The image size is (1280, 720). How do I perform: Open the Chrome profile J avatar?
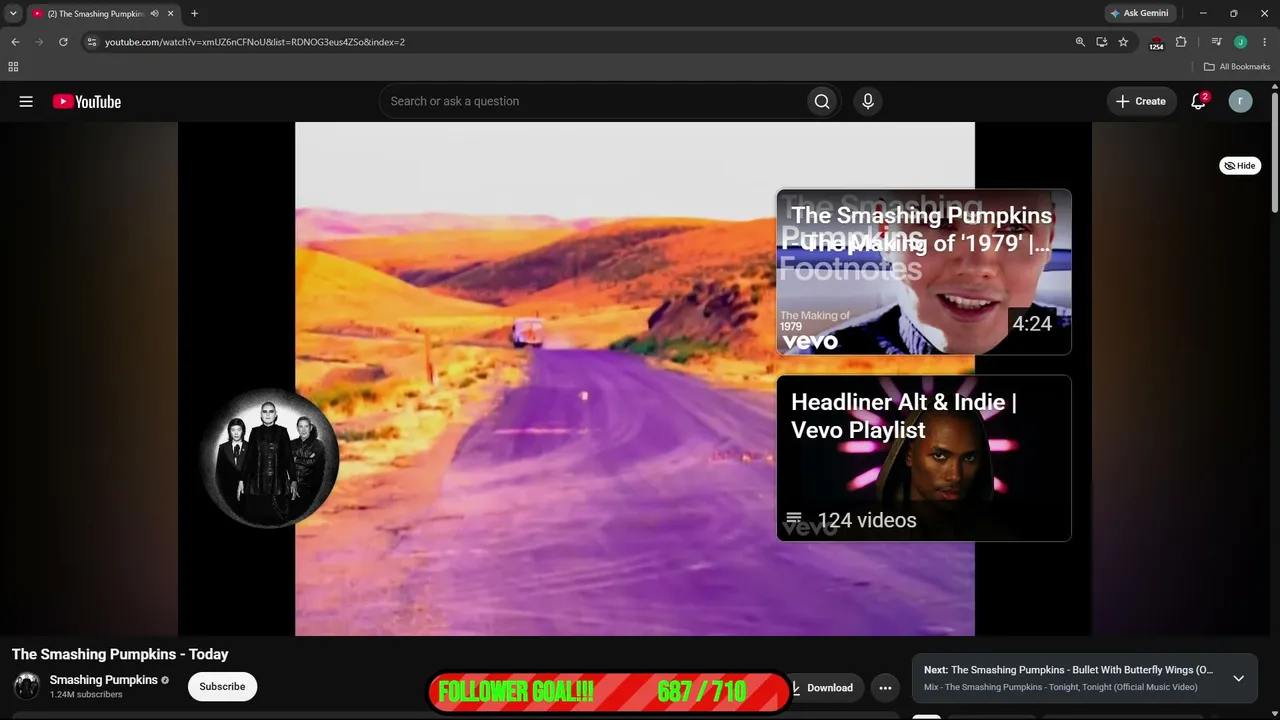(x=1240, y=42)
